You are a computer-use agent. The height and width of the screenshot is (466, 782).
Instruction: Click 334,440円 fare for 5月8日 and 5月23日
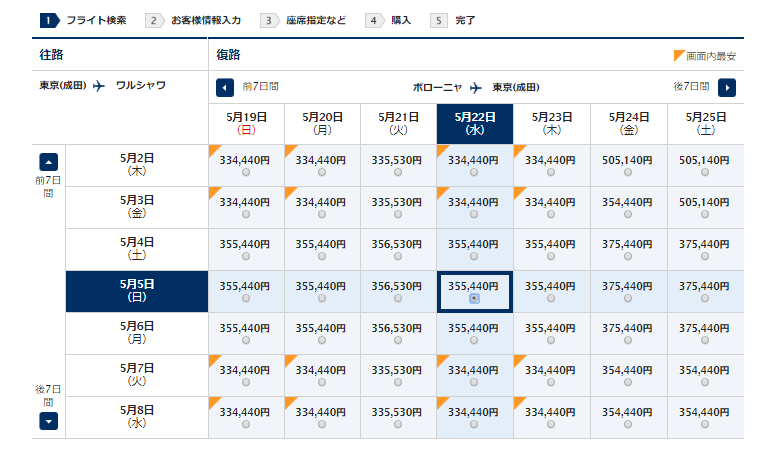[x=550, y=412]
